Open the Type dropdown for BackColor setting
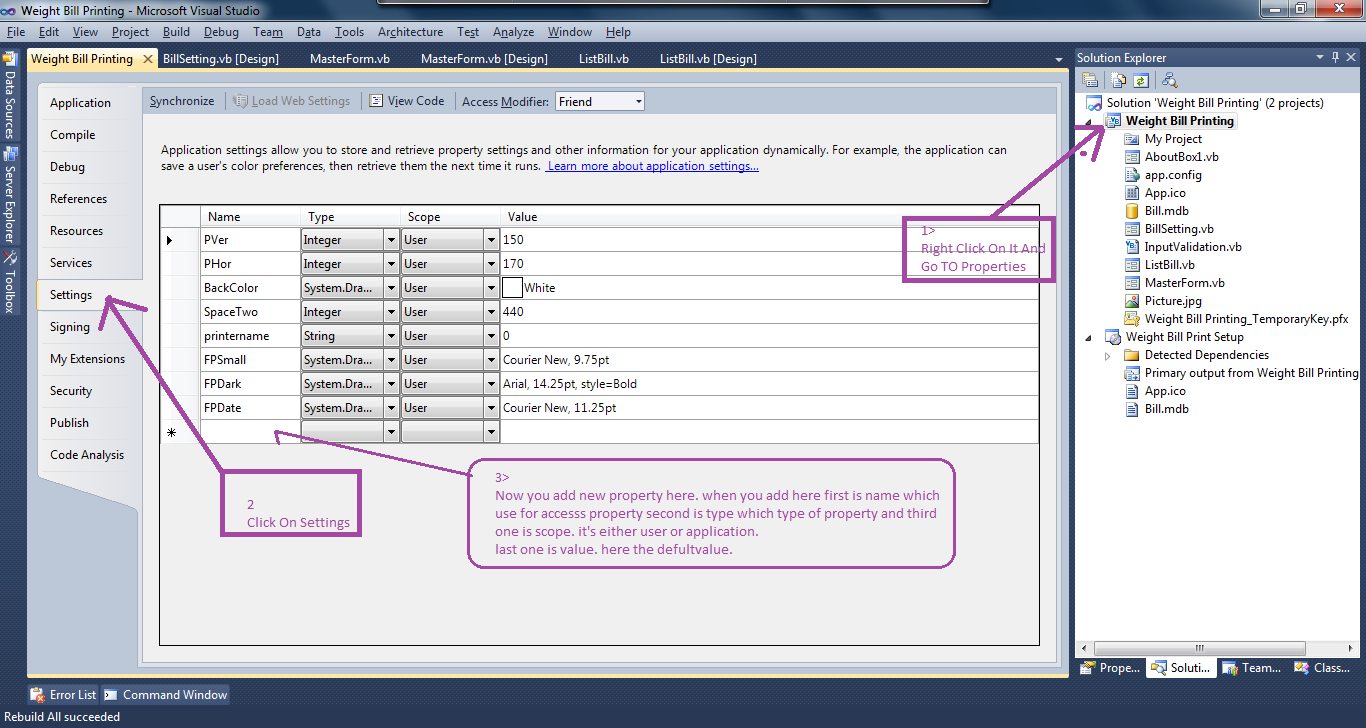The image size is (1366, 728). pyautogui.click(x=392, y=287)
